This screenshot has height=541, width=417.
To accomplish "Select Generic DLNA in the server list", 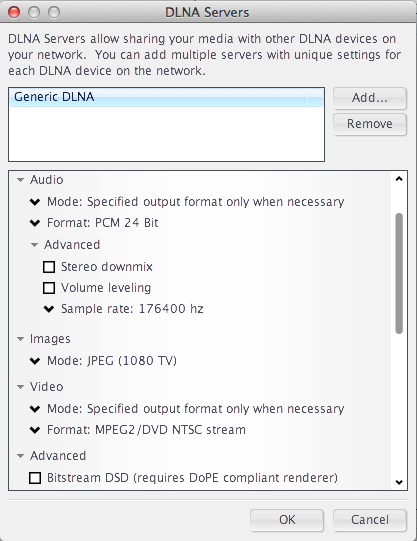I will (166, 97).
